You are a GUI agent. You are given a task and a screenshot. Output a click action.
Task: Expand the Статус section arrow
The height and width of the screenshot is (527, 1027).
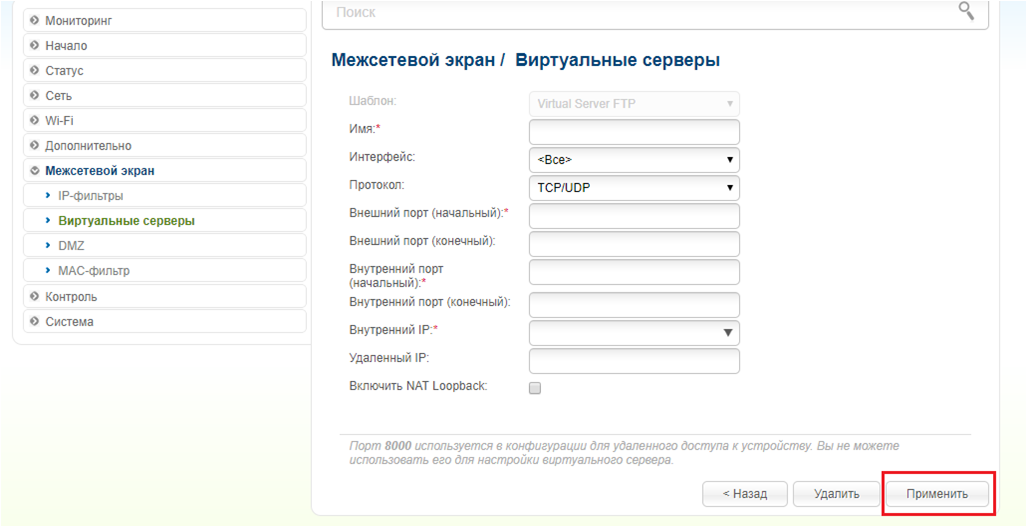pyautogui.click(x=34, y=71)
